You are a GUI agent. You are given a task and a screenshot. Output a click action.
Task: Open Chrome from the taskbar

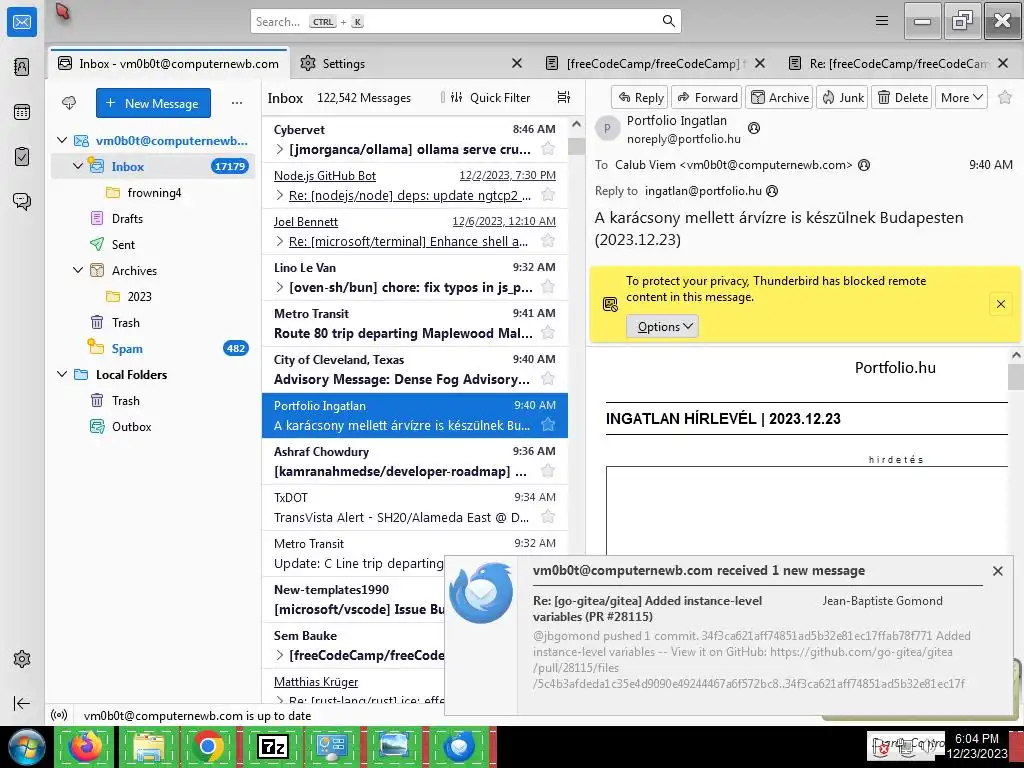(208, 746)
